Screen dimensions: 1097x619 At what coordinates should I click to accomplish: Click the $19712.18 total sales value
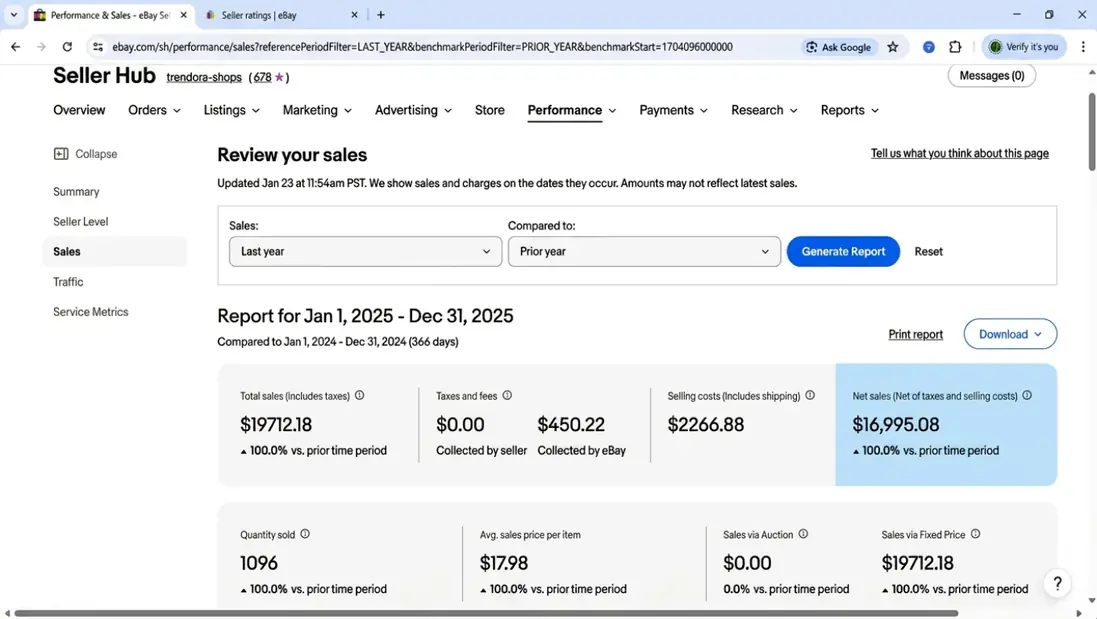tap(276, 425)
